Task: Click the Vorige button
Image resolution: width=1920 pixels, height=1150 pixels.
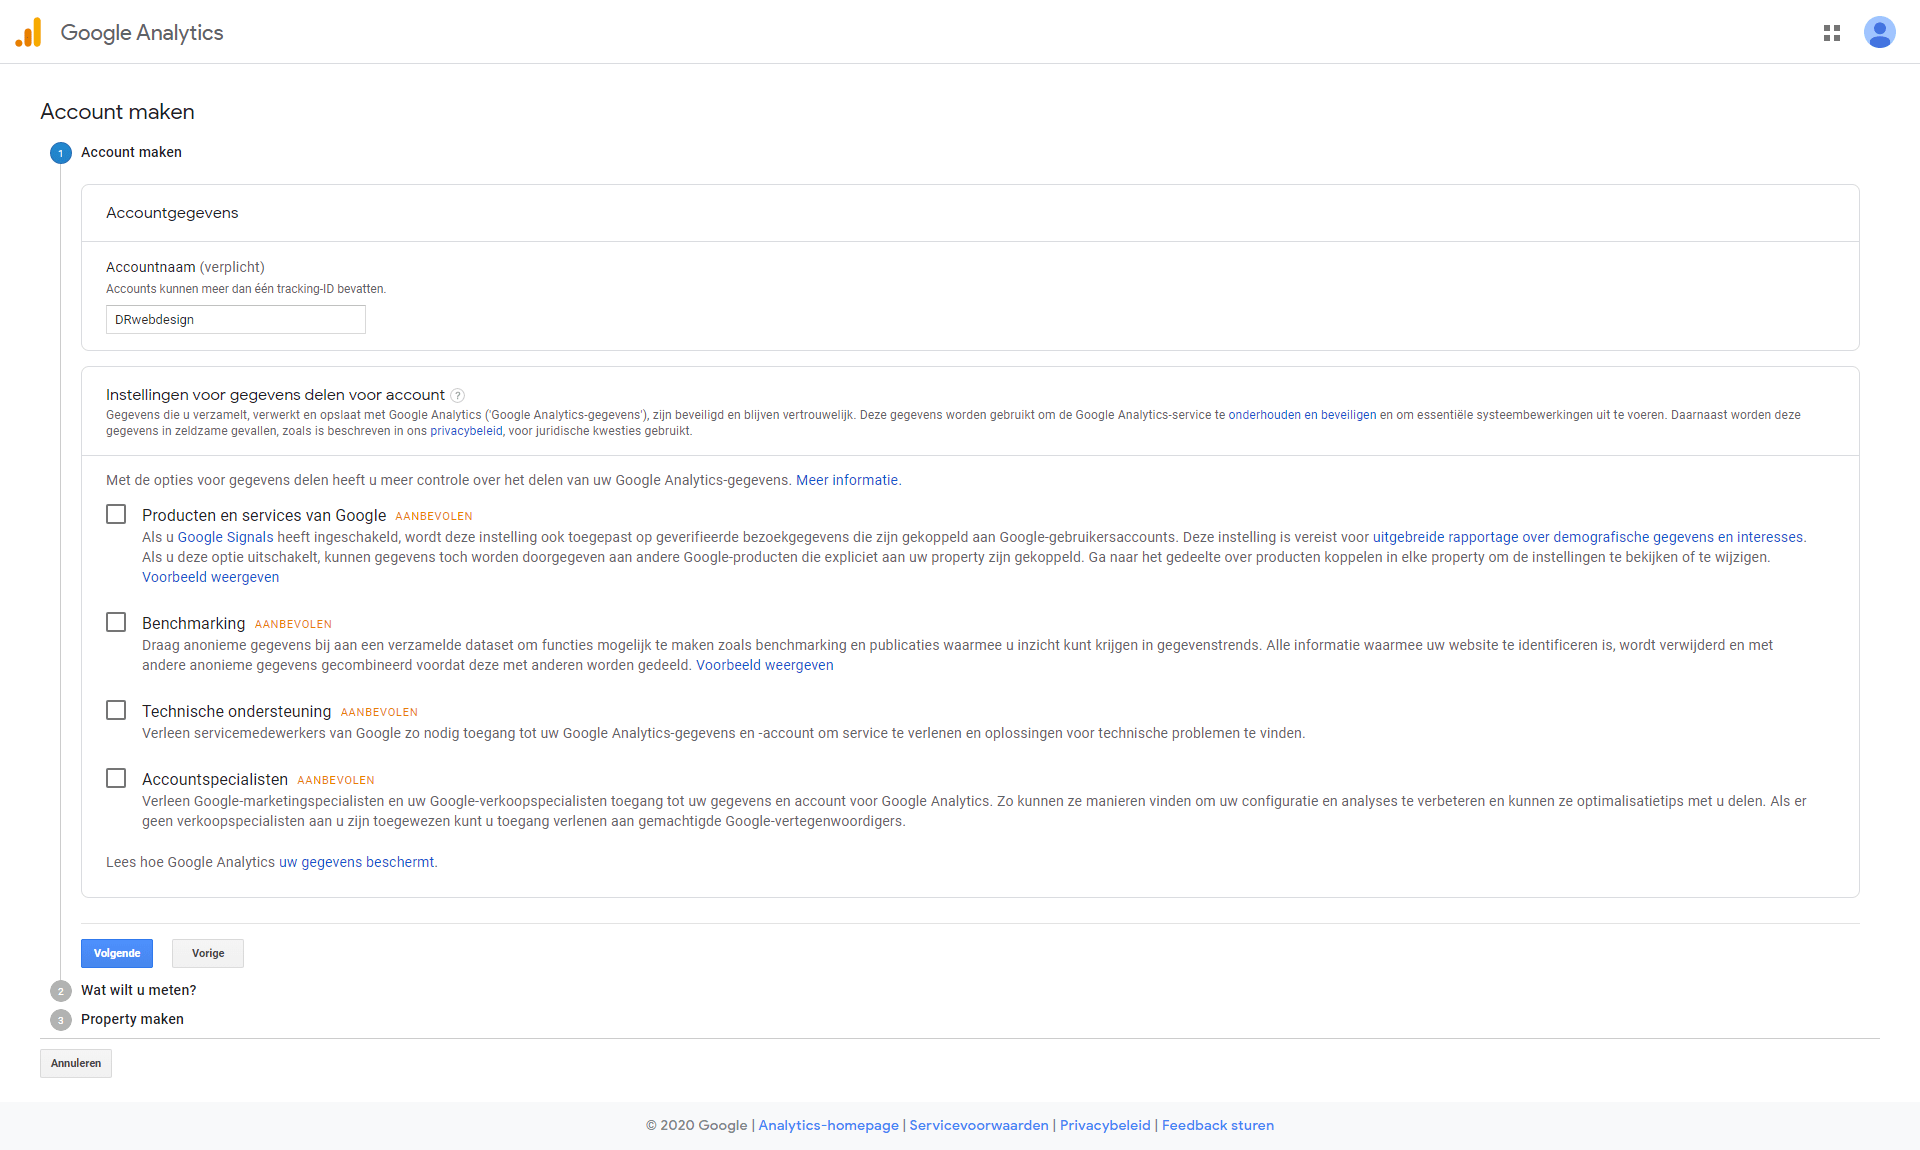Action: coord(208,953)
